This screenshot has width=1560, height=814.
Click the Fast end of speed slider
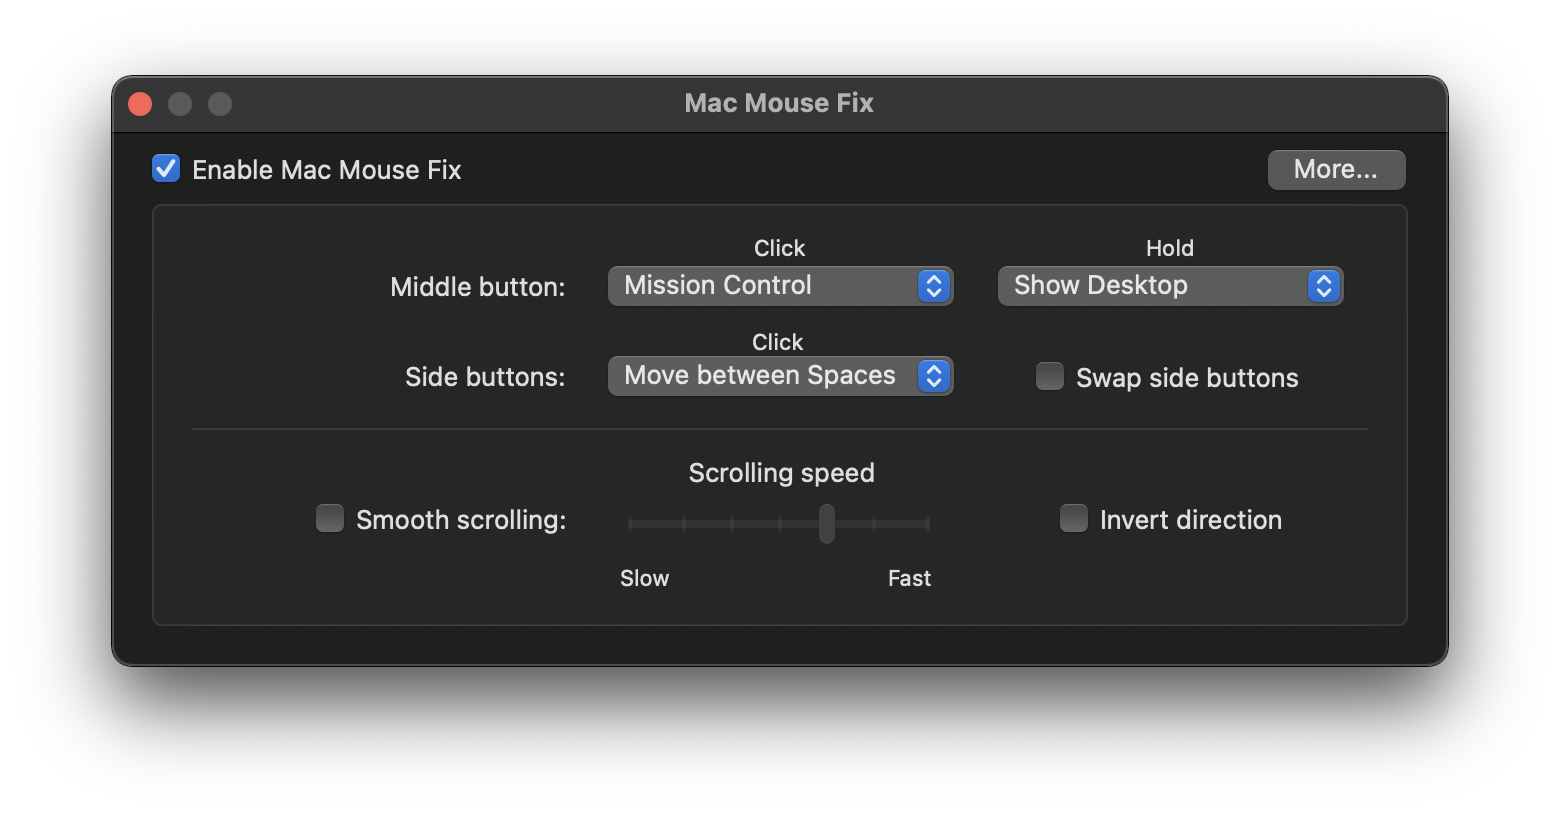[927, 523]
